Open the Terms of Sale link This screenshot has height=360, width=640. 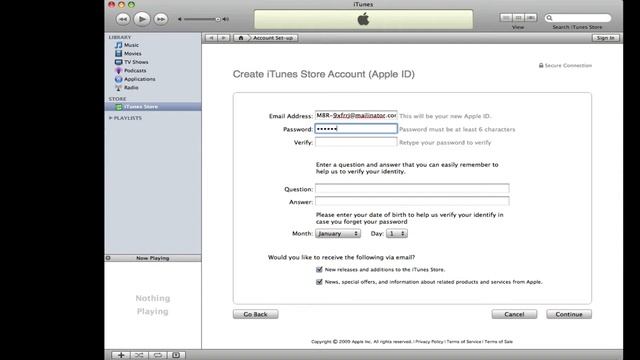[x=498, y=342]
